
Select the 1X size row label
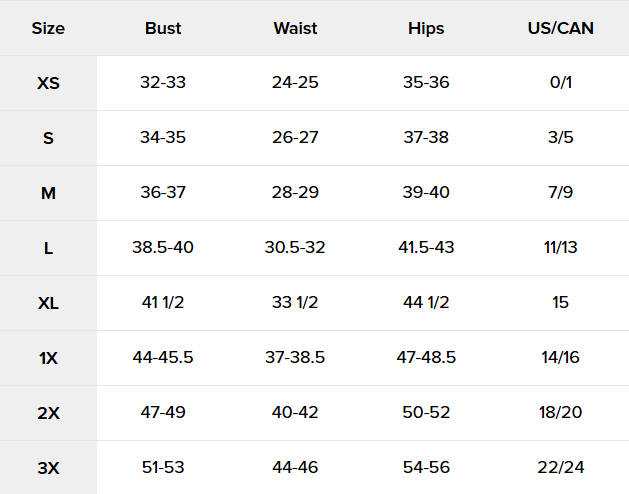click(x=48, y=358)
